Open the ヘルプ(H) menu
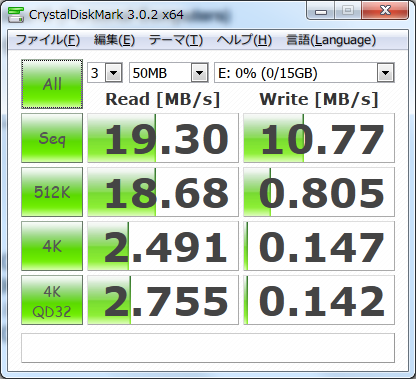The image size is (416, 379). 244,40
